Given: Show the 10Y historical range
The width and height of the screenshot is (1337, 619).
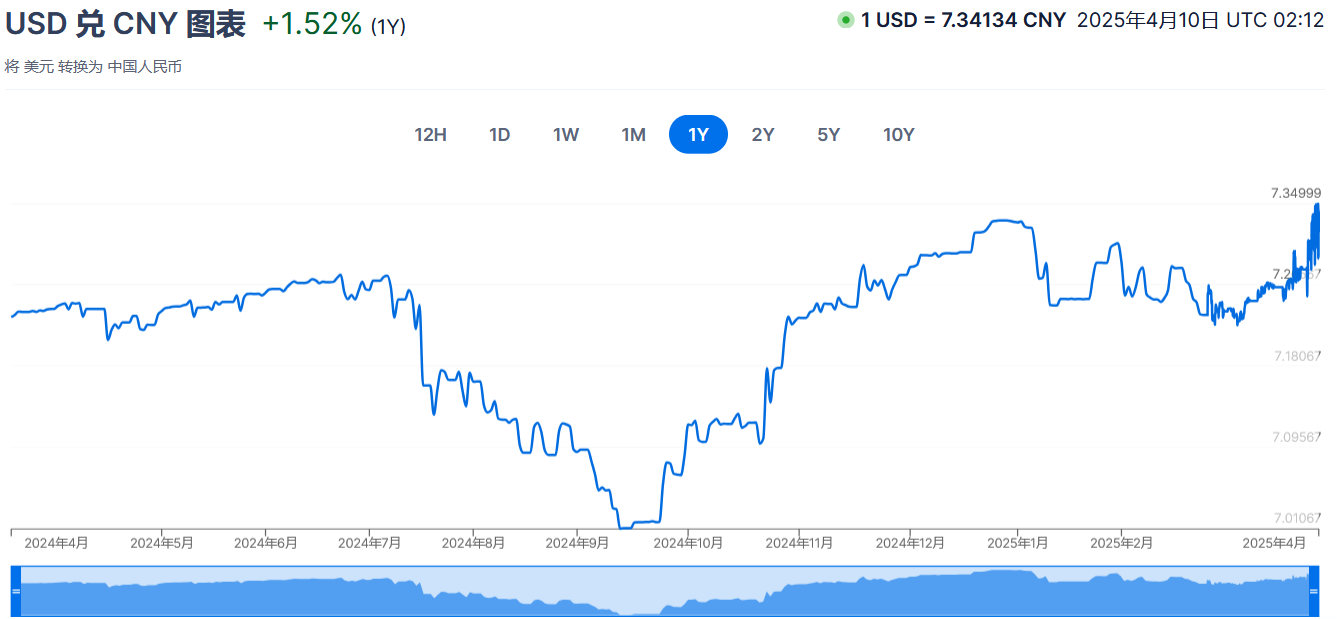Looking at the screenshot, I should [x=899, y=135].
